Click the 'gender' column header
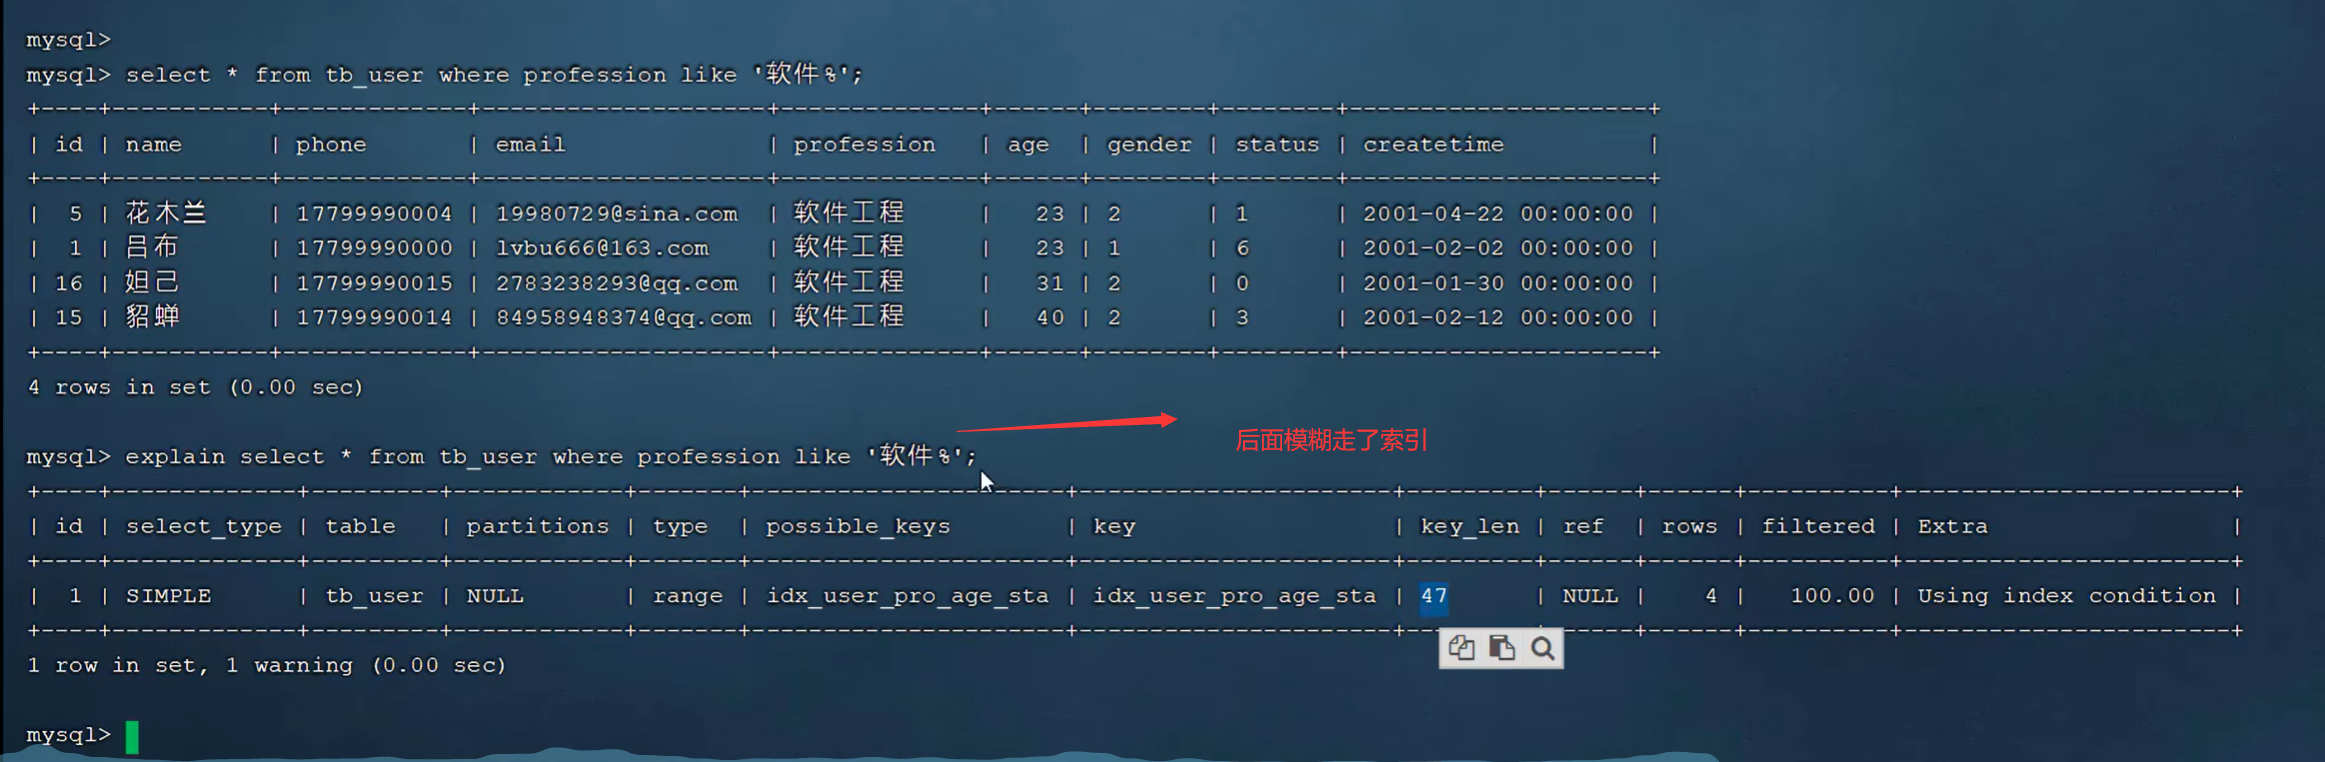This screenshot has width=2325, height=762. [1149, 146]
